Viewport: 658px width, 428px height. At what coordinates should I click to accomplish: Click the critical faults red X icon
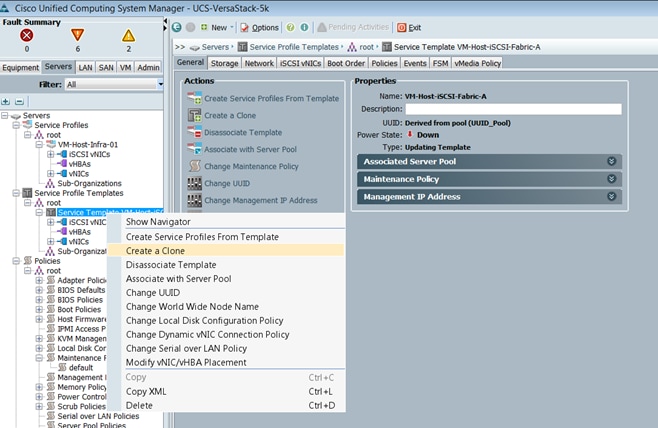(26, 35)
